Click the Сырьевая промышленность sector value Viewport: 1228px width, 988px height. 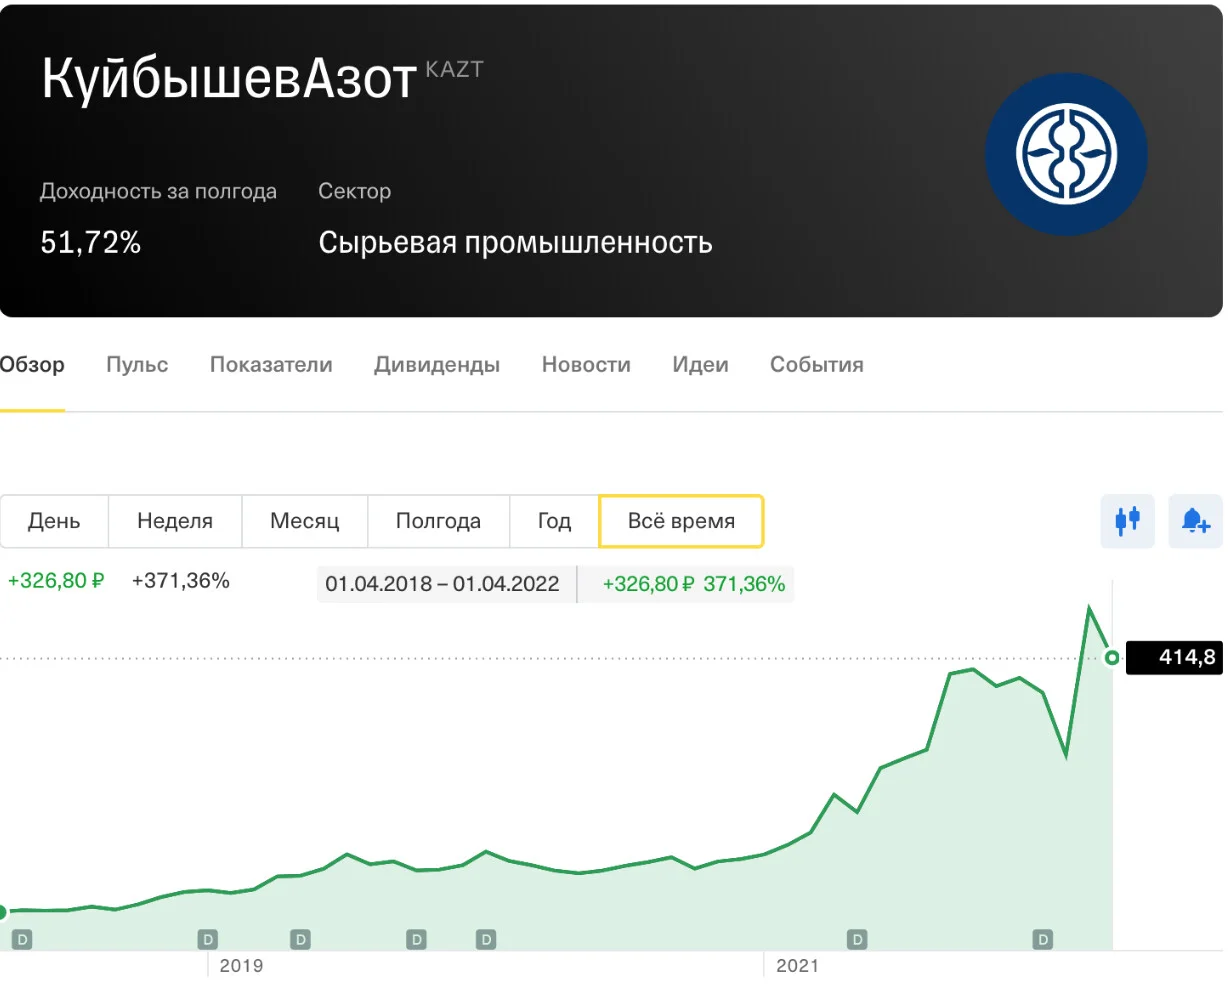[515, 243]
